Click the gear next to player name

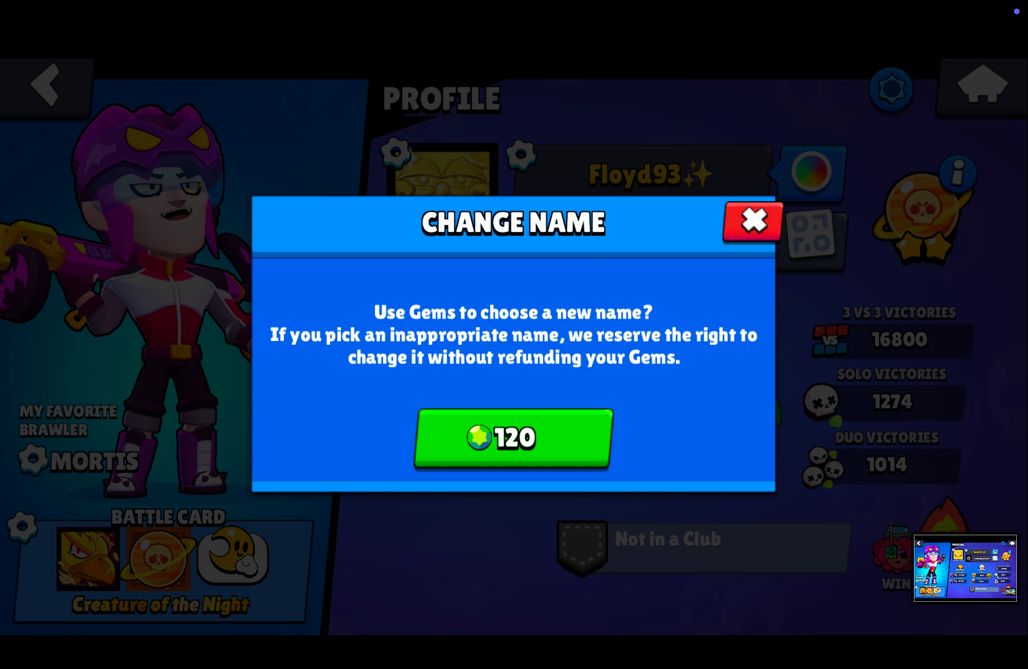click(x=521, y=155)
